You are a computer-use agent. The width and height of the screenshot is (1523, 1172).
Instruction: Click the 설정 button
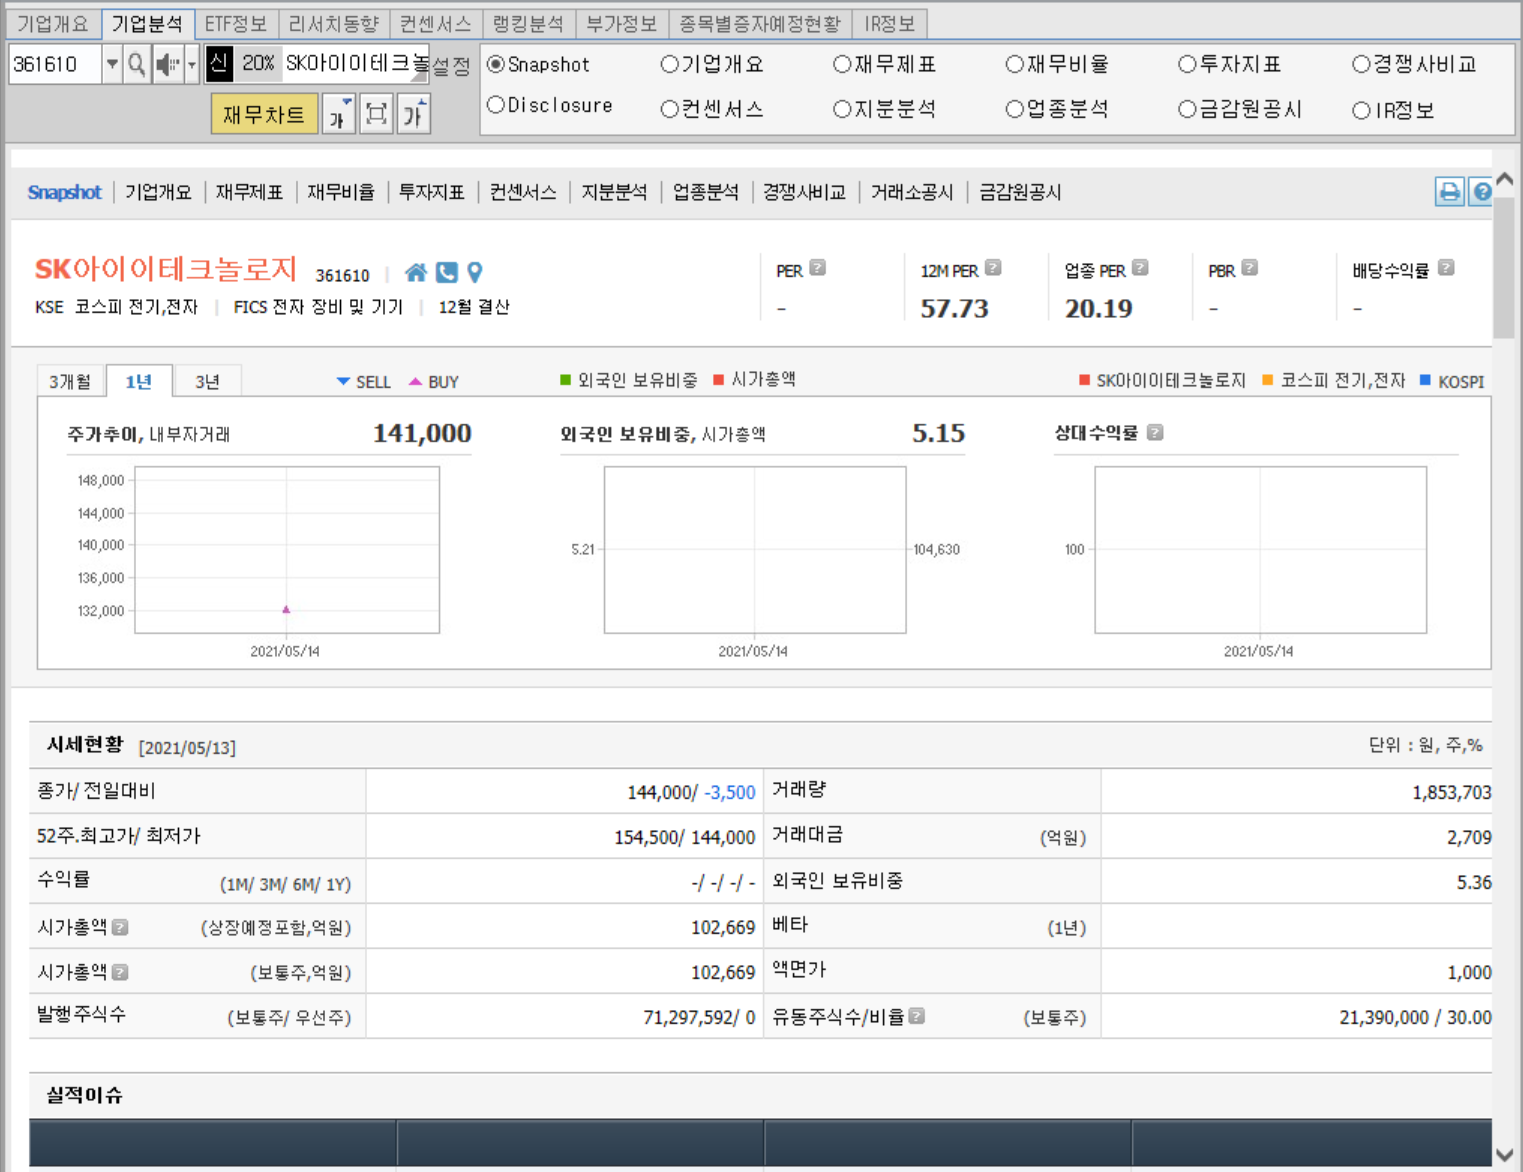point(451,66)
